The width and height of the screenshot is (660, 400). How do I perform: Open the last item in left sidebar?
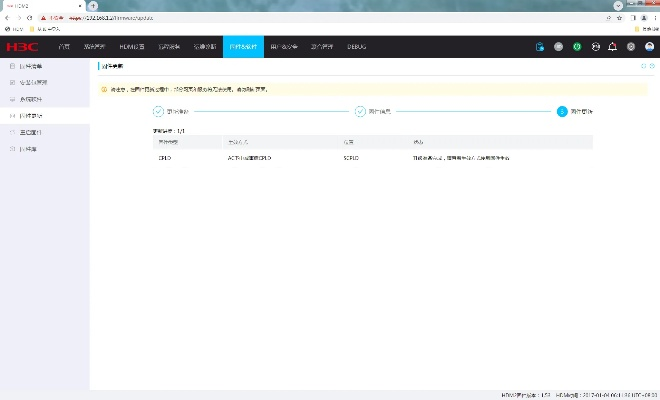pos(29,149)
